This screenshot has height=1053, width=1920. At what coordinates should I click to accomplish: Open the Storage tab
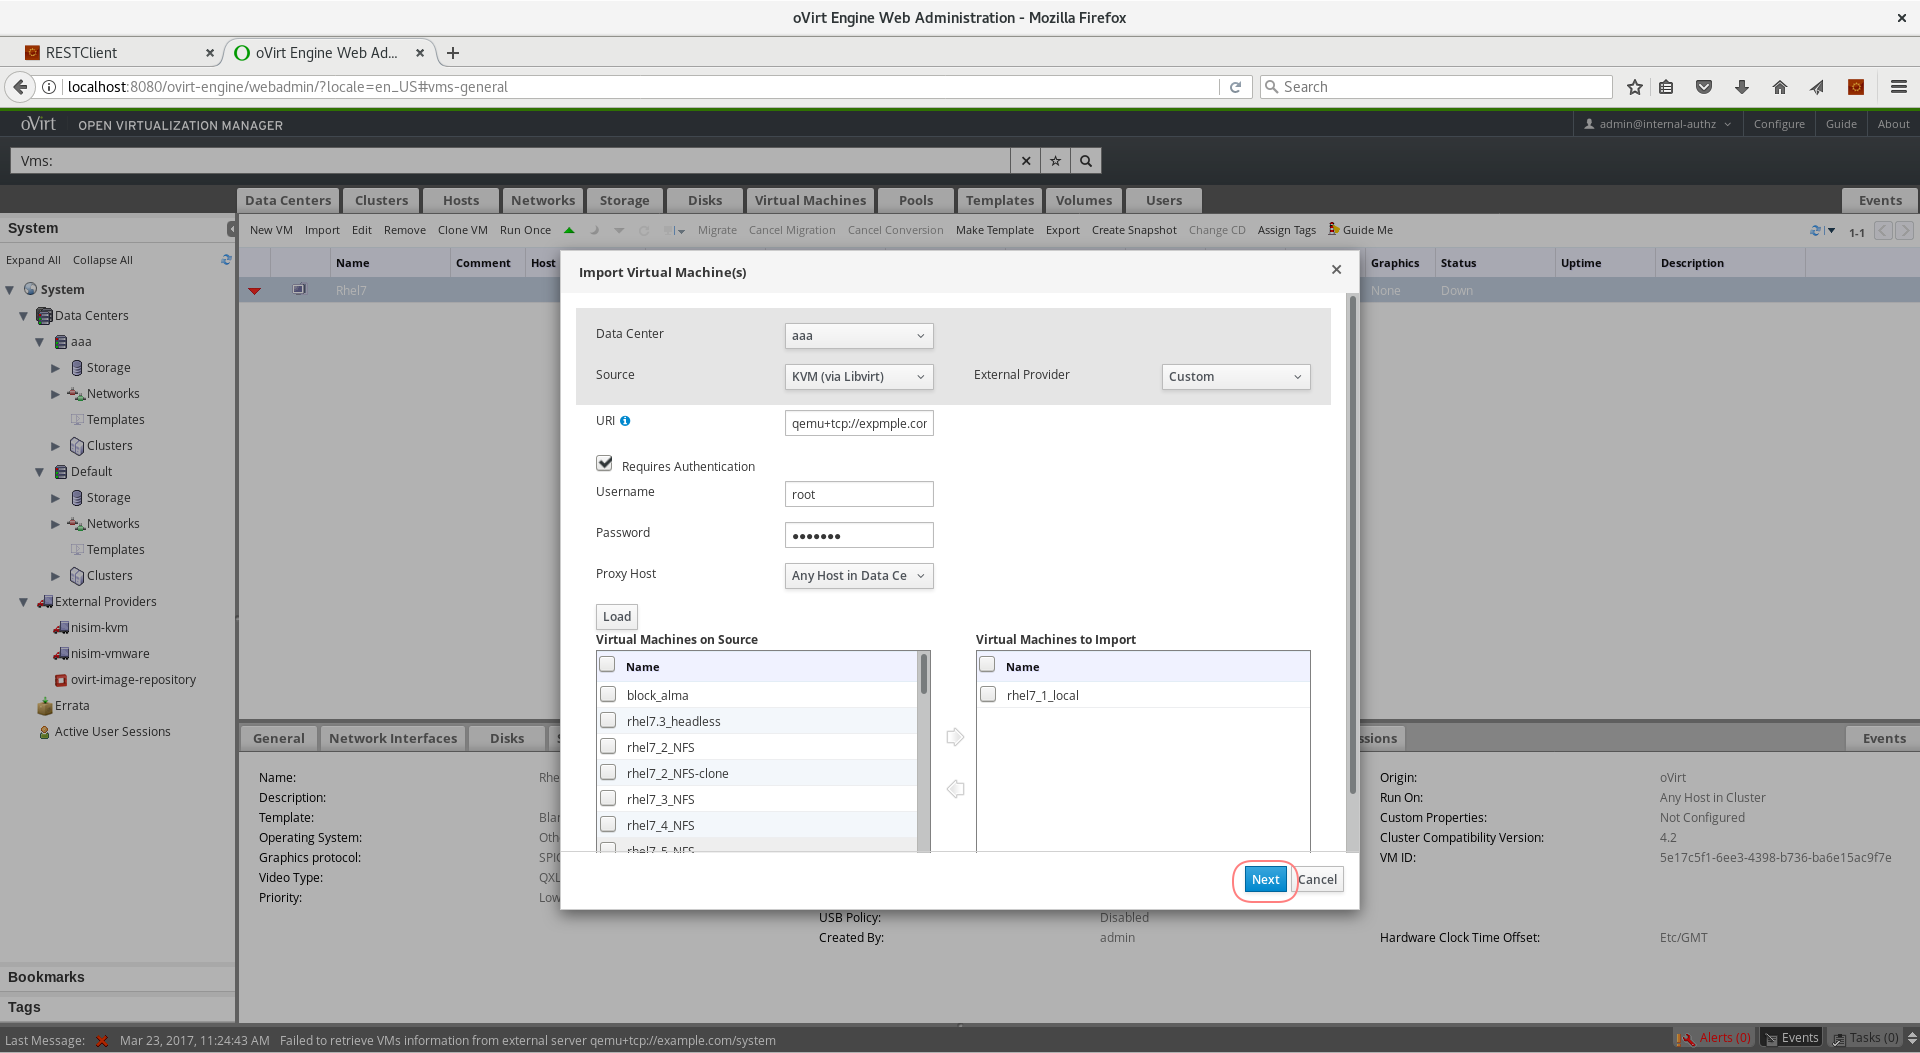624,200
